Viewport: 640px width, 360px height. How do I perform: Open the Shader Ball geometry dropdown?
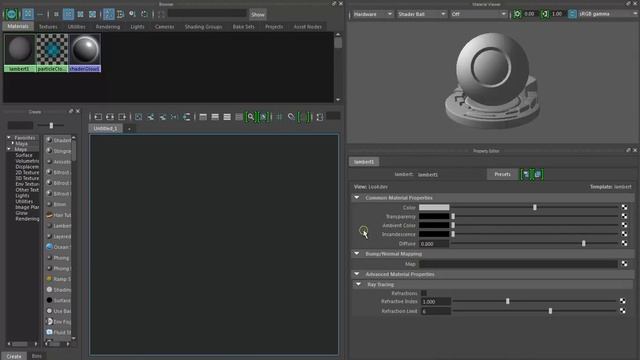pyautogui.click(x=421, y=14)
